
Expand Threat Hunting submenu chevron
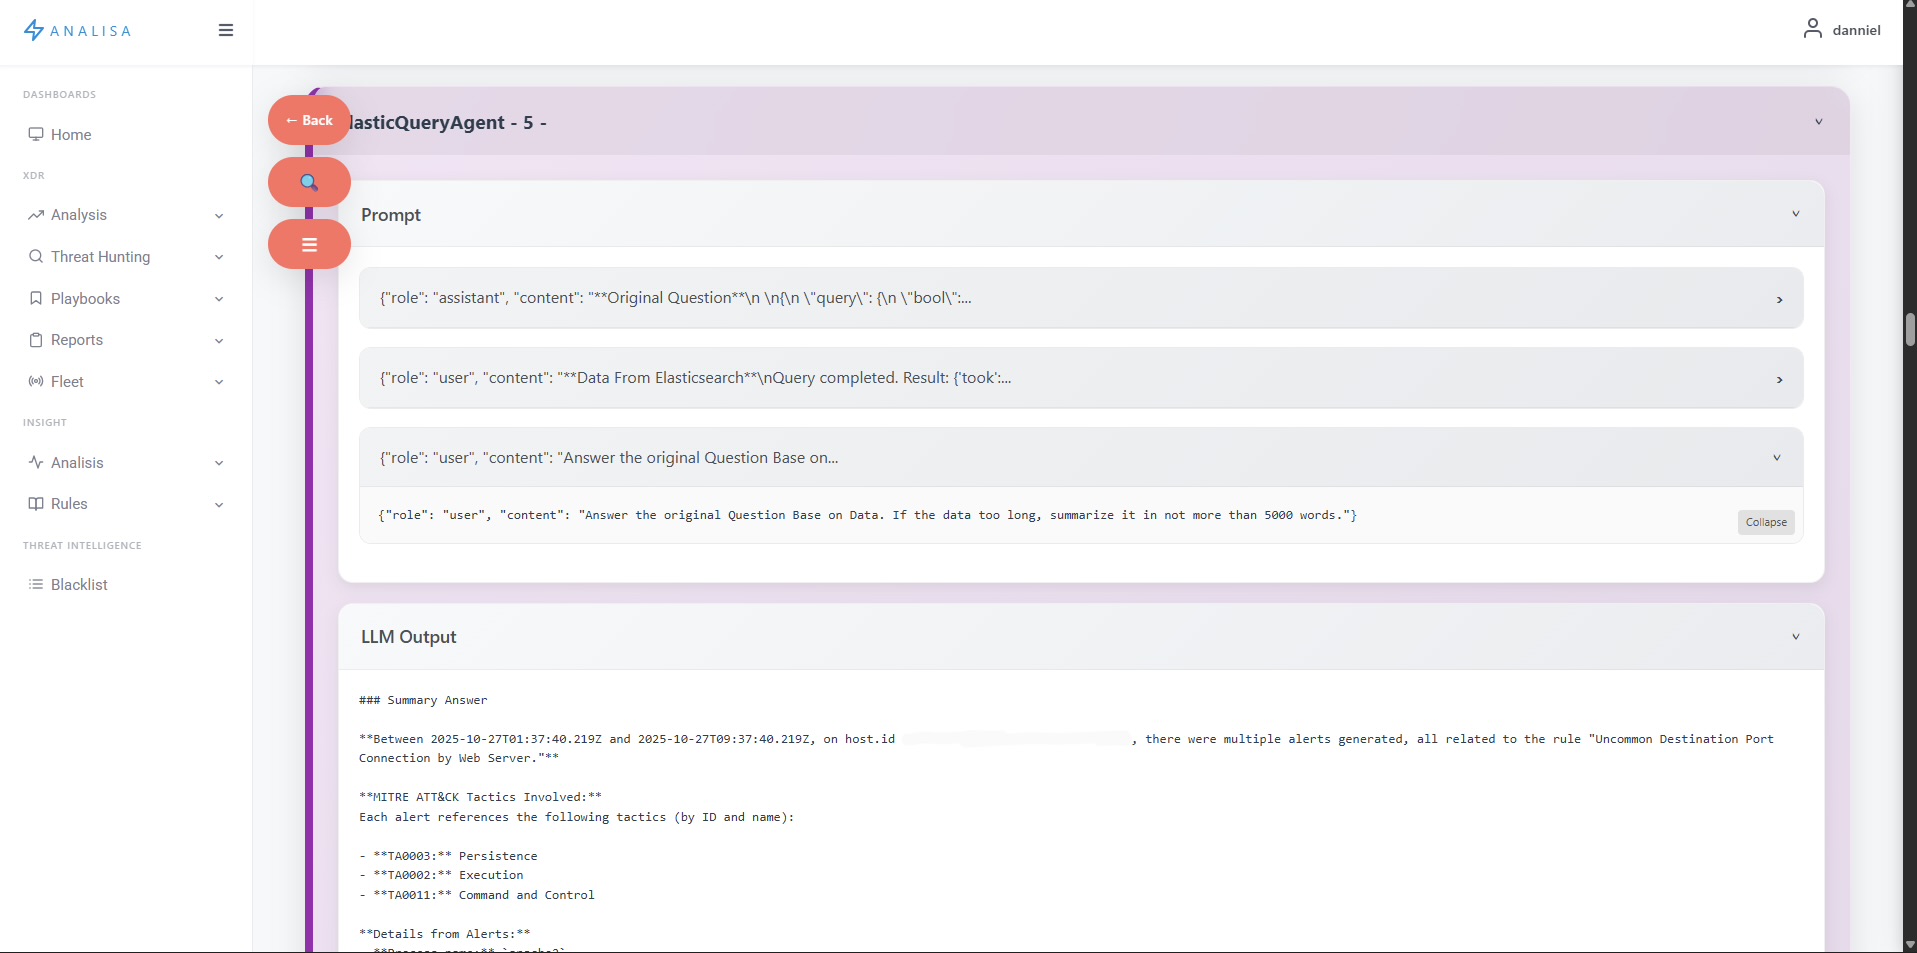point(219,257)
